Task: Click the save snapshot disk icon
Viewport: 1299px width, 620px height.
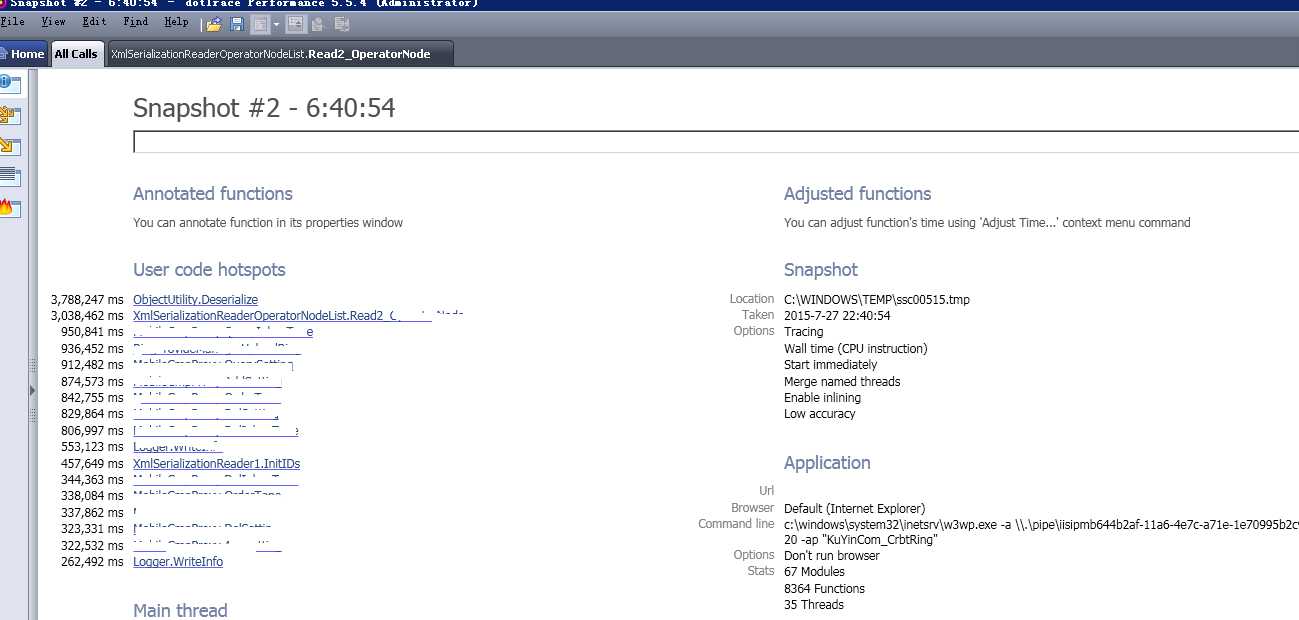Action: (237, 24)
